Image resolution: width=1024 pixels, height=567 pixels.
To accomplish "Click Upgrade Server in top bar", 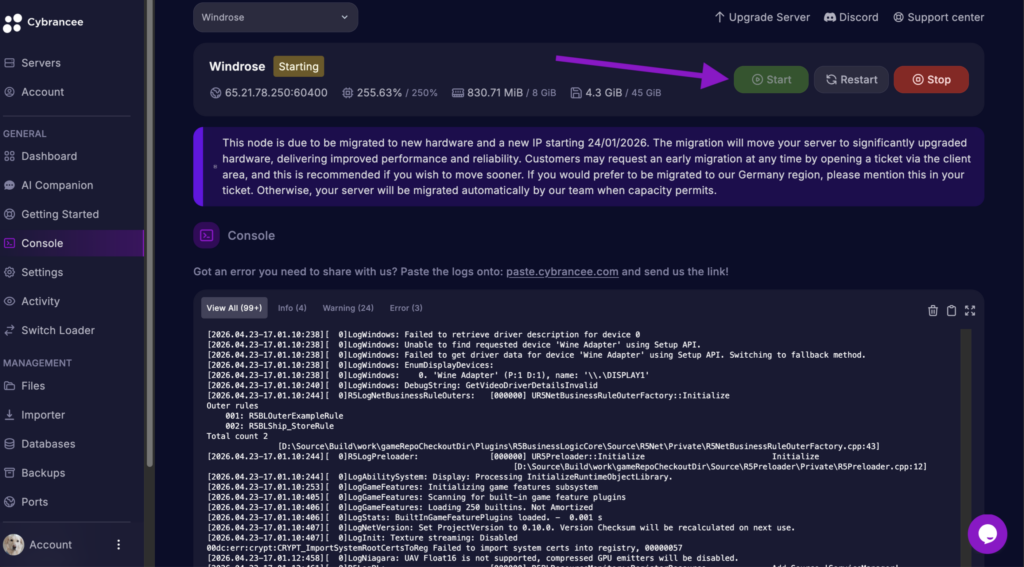I will point(763,17).
